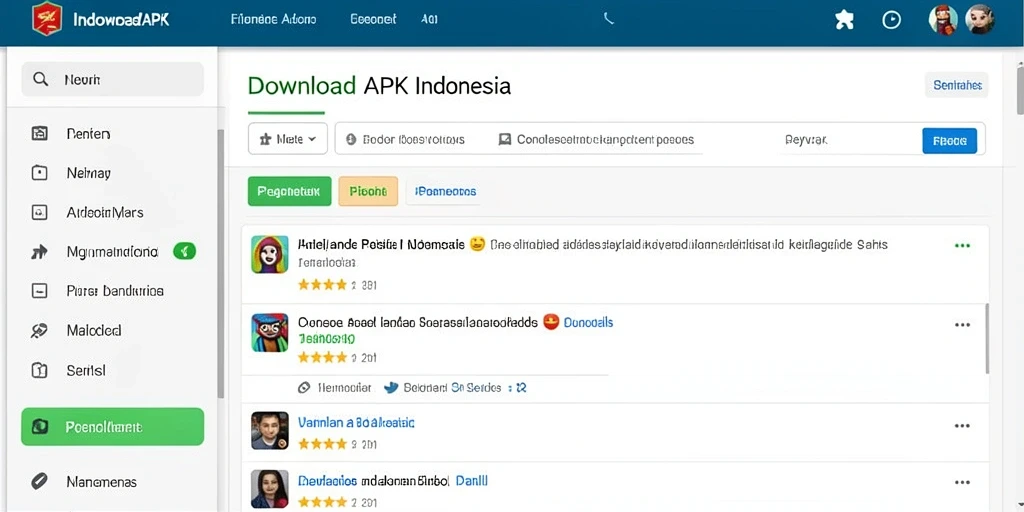The image size is (1024, 512).
Task: Click the blue Dunoeails link
Action: pyautogui.click(x=588, y=323)
